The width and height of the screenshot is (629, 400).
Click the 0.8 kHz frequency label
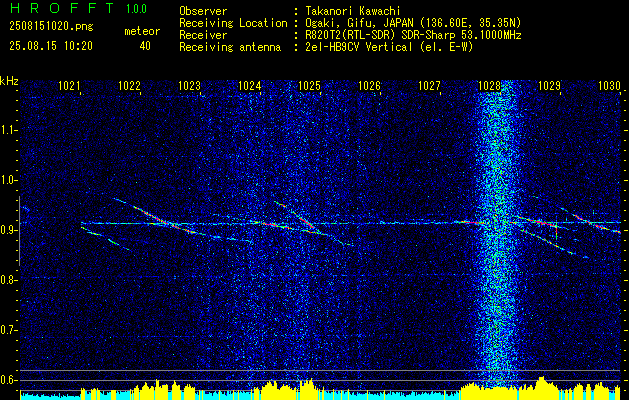coord(8,280)
